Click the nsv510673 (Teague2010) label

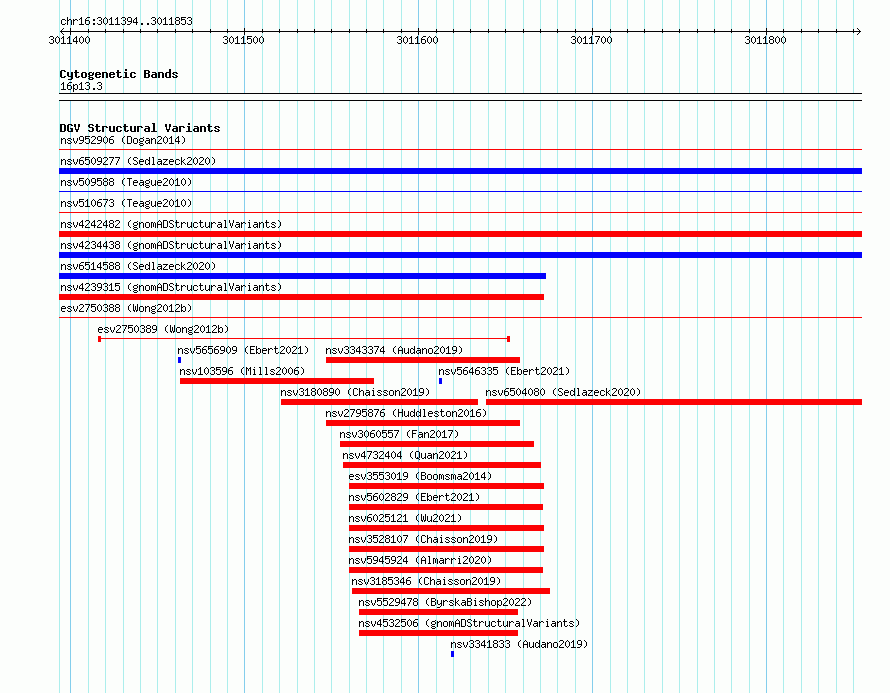(x=126, y=203)
